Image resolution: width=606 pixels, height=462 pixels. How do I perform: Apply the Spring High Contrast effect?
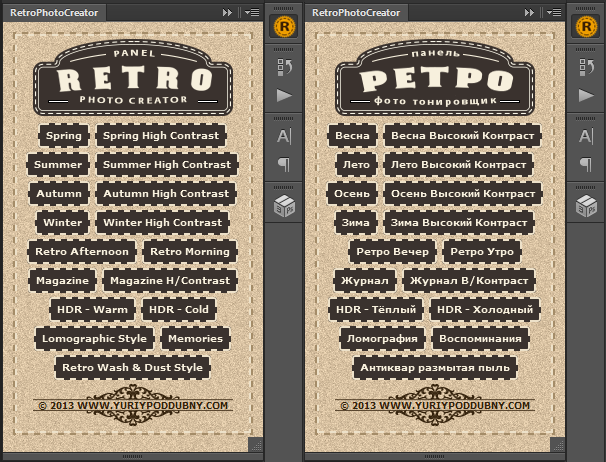[x=161, y=135]
